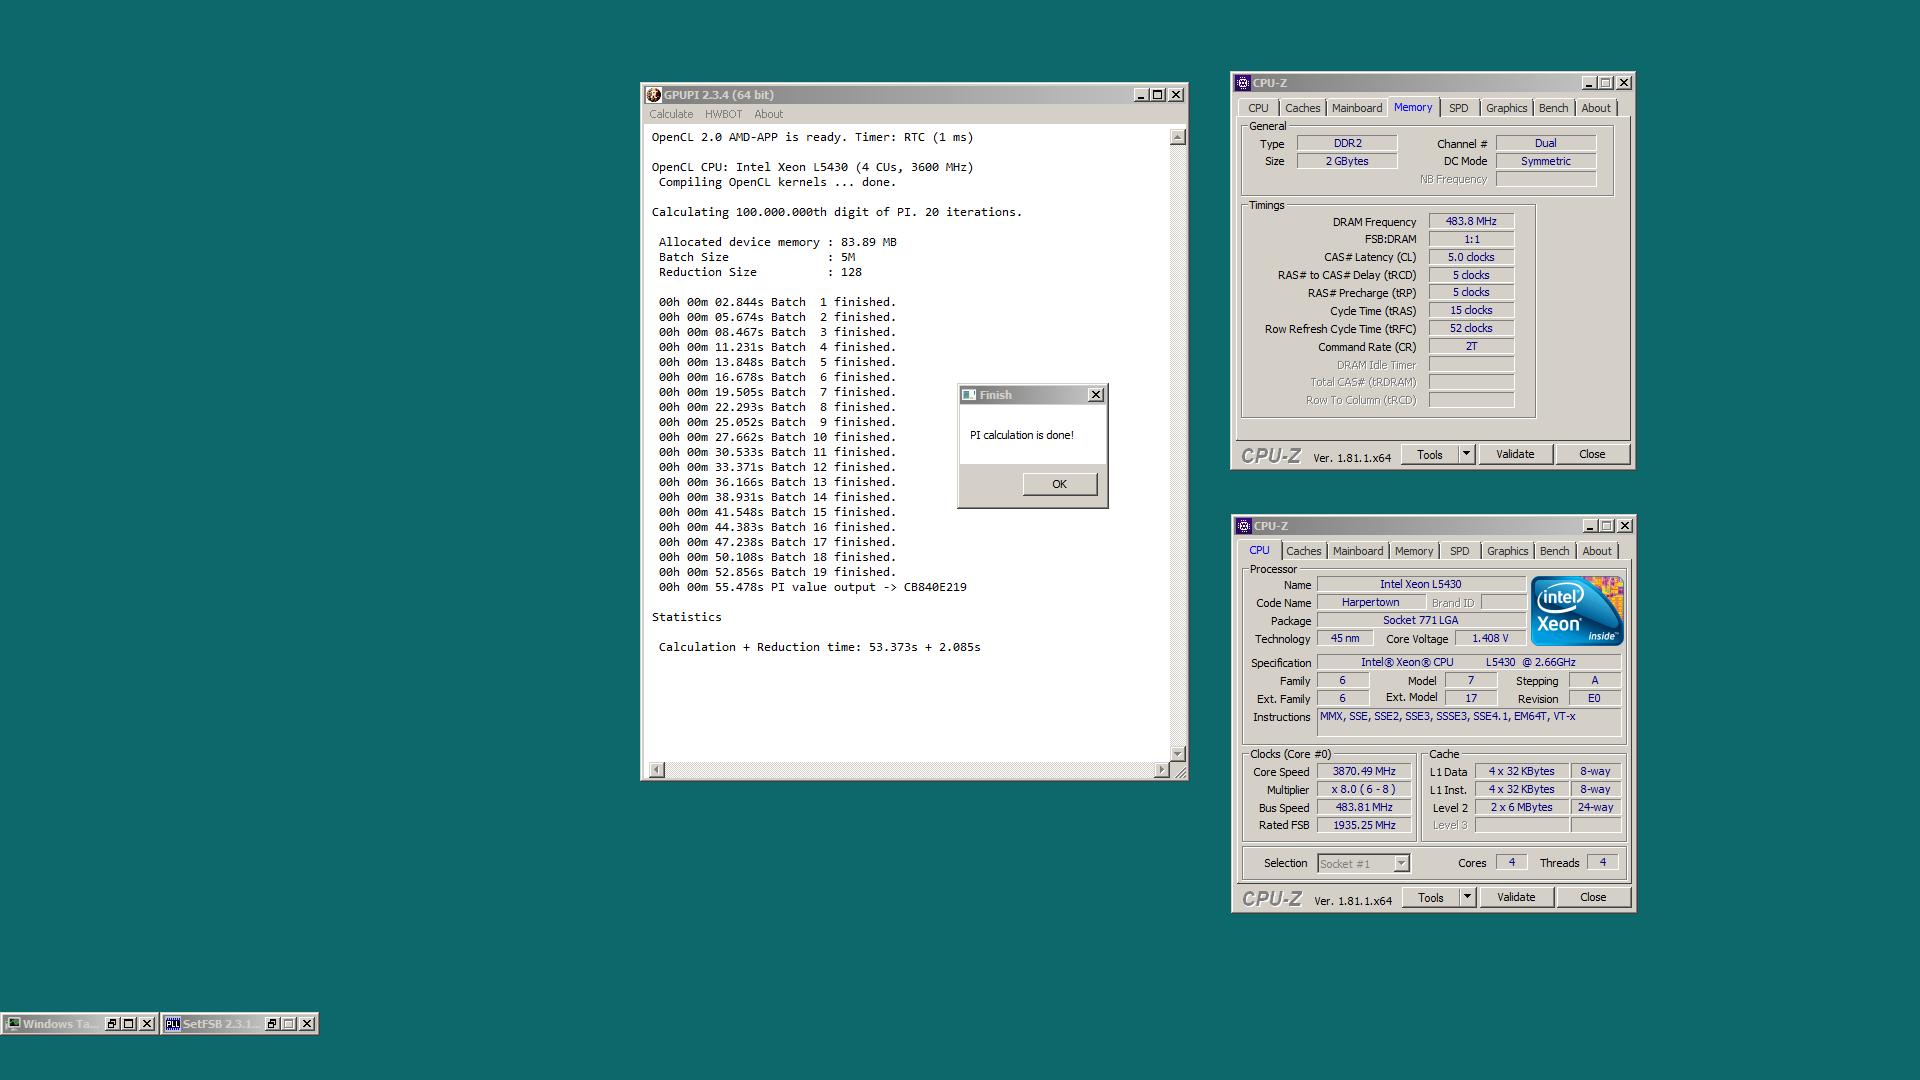The height and width of the screenshot is (1080, 1920).
Task: Minimize the GPUPI window
Action: click(1141, 95)
